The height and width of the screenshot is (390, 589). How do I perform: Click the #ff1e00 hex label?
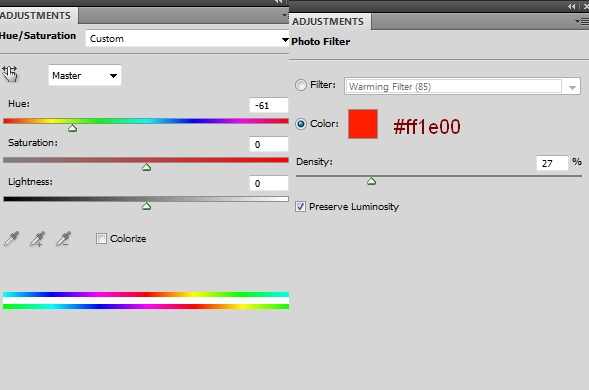coord(427,127)
